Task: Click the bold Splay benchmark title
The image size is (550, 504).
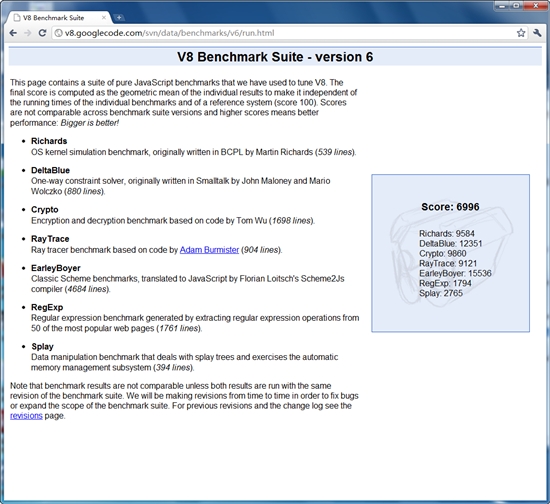Action: [42, 347]
